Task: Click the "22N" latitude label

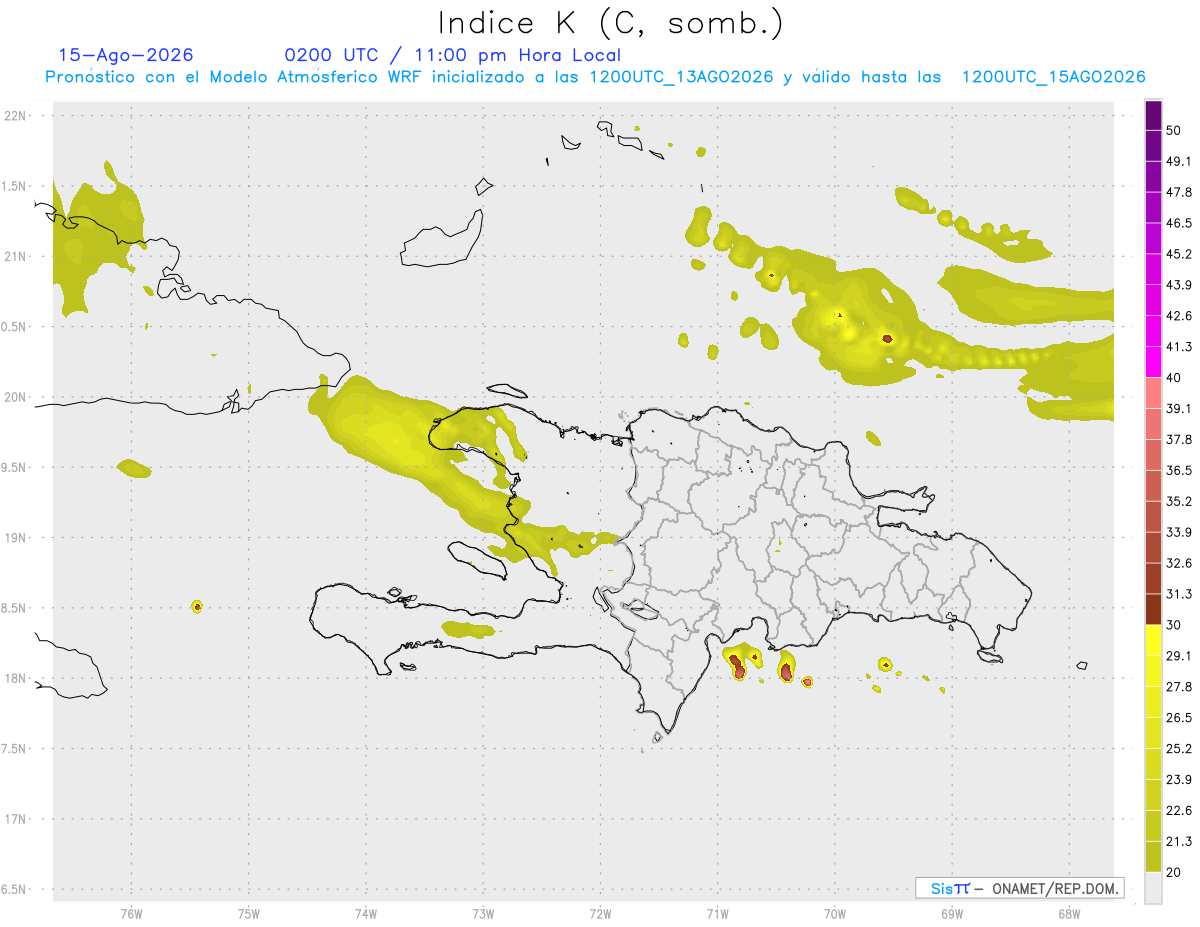Action: point(17,116)
